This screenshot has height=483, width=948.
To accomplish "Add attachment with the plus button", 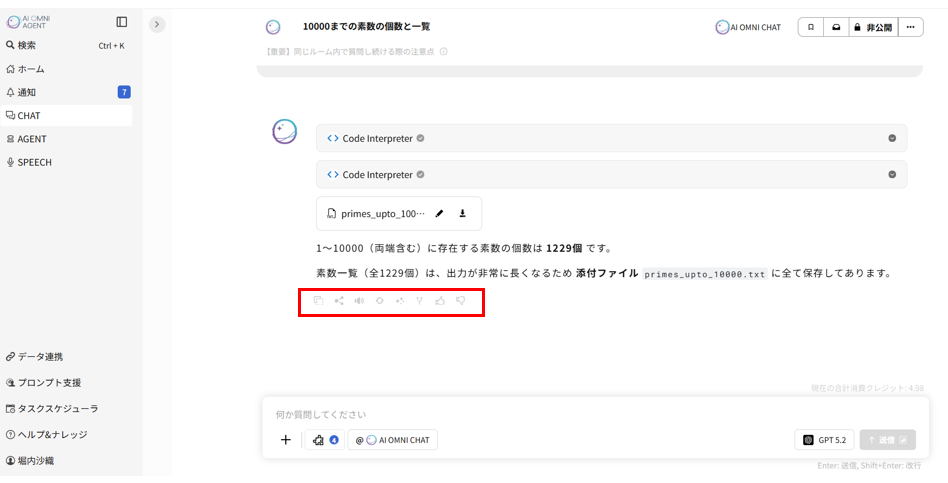I will (286, 440).
